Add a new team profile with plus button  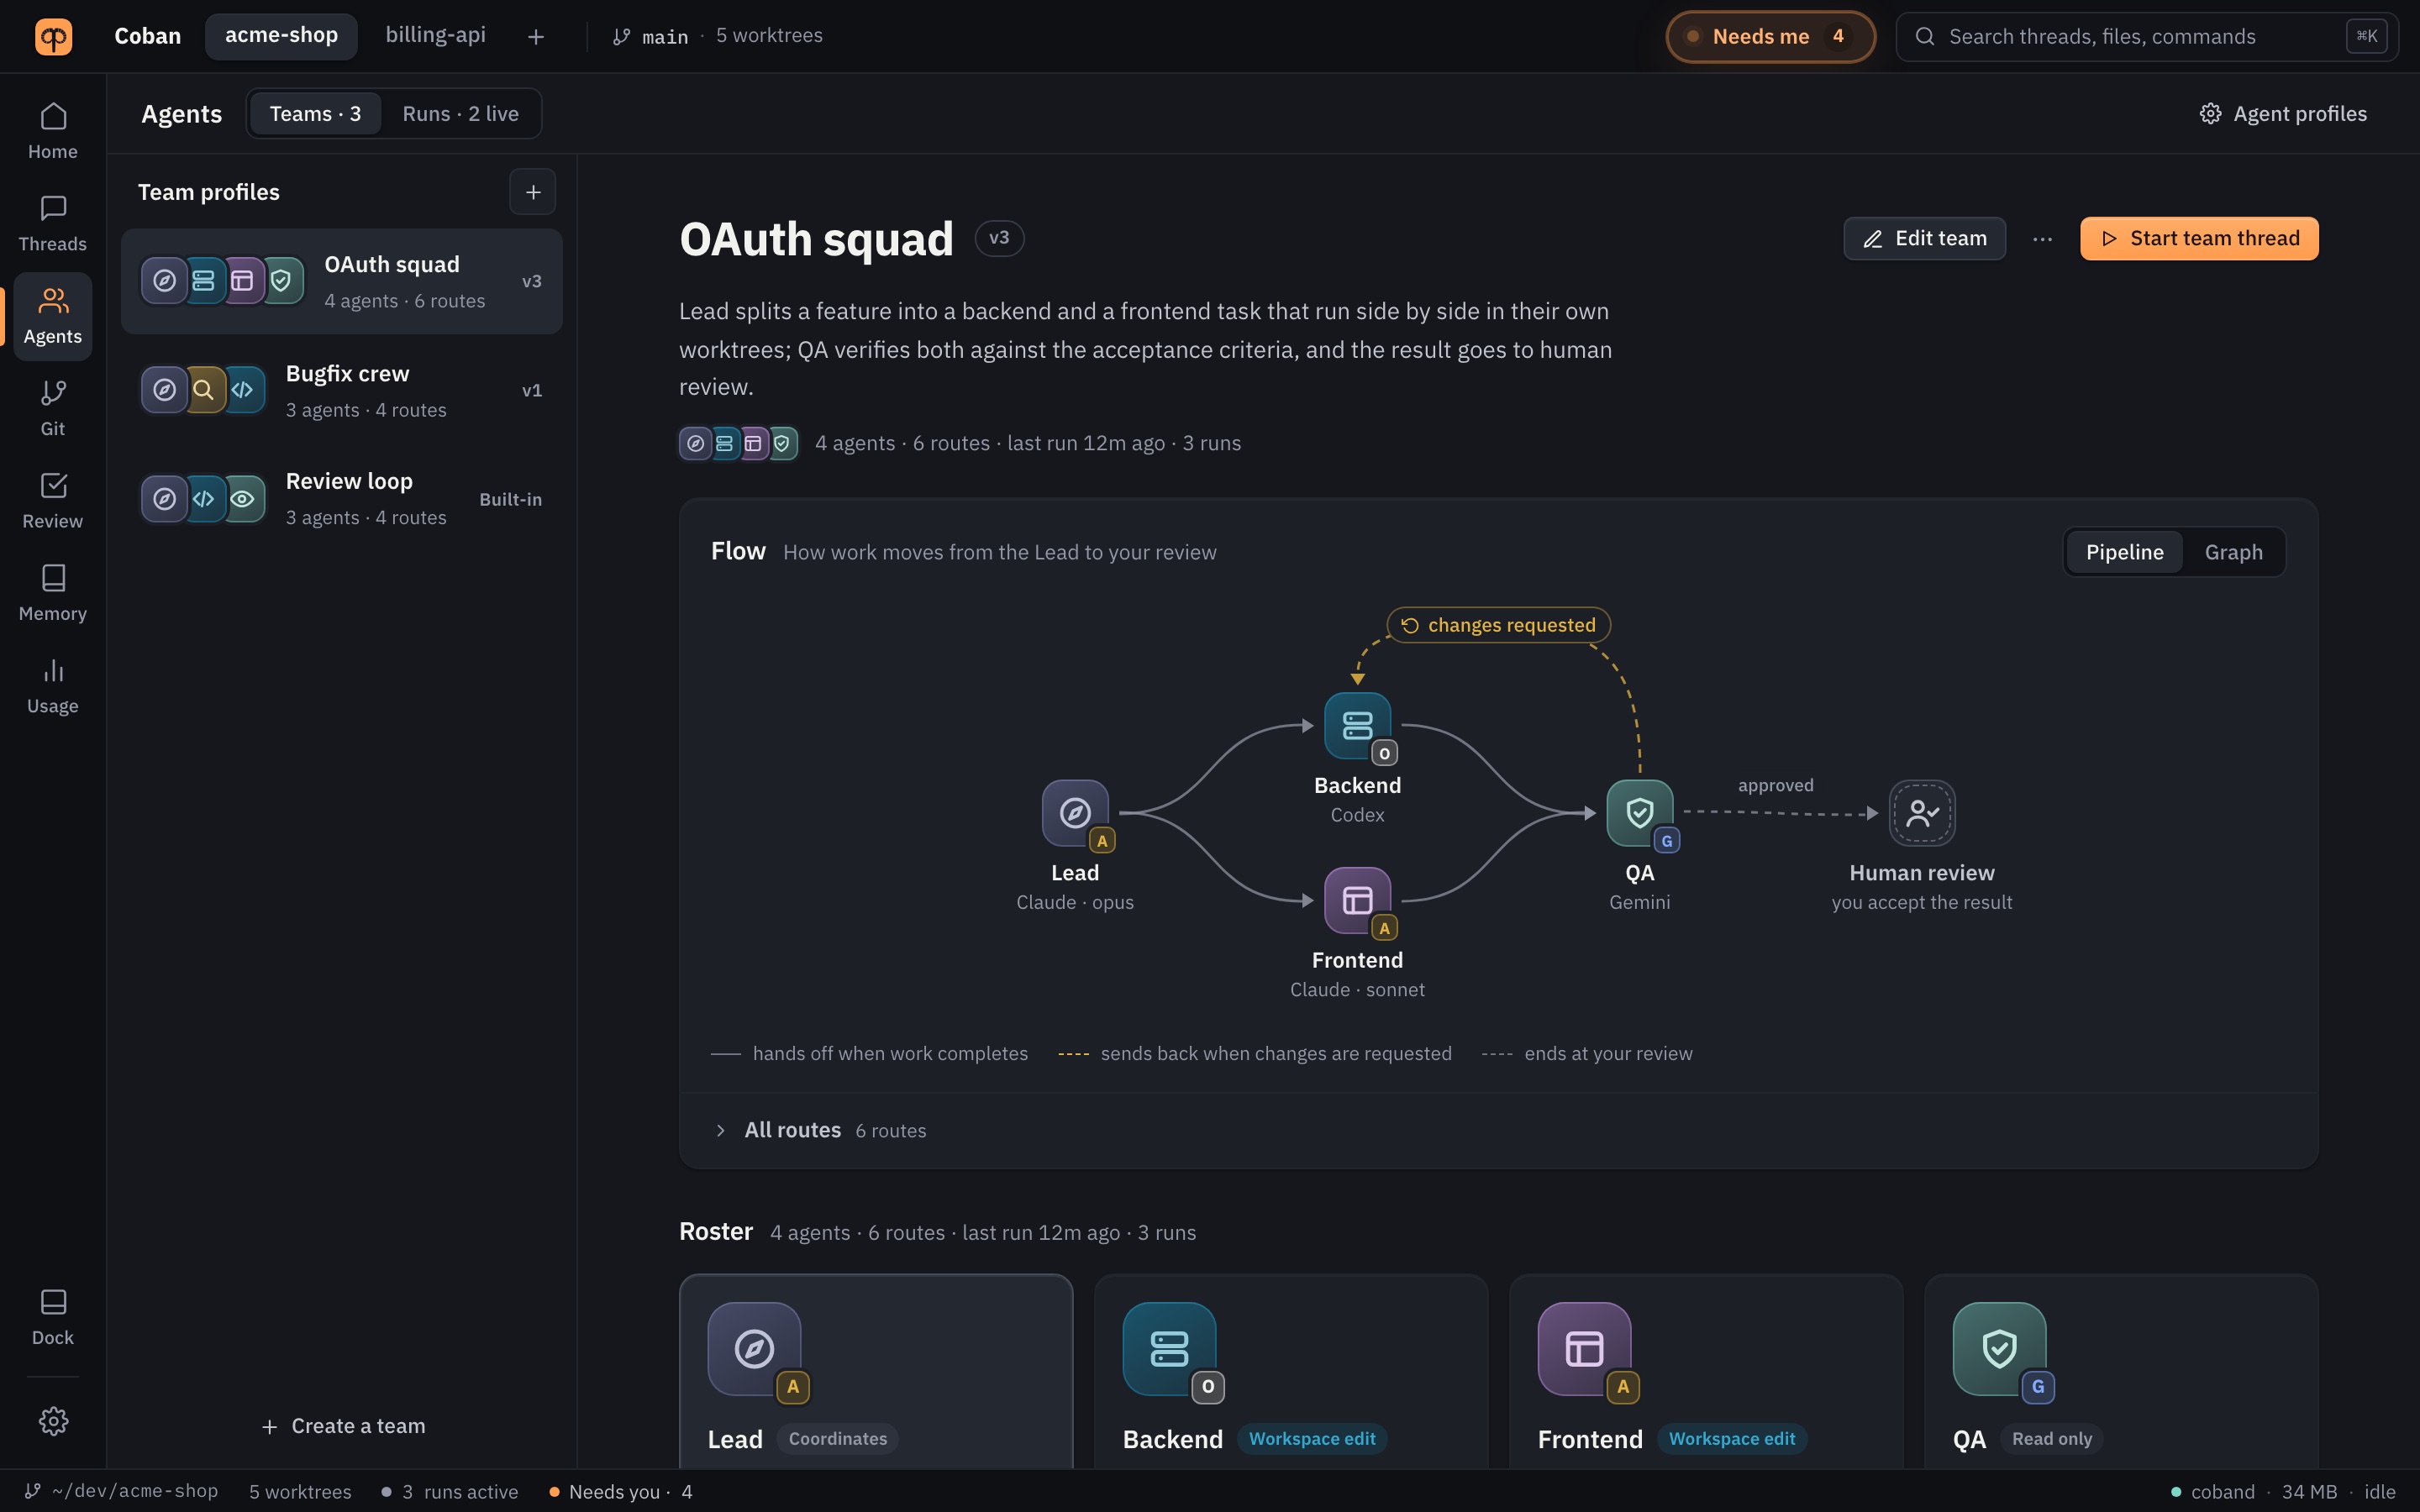coord(533,192)
